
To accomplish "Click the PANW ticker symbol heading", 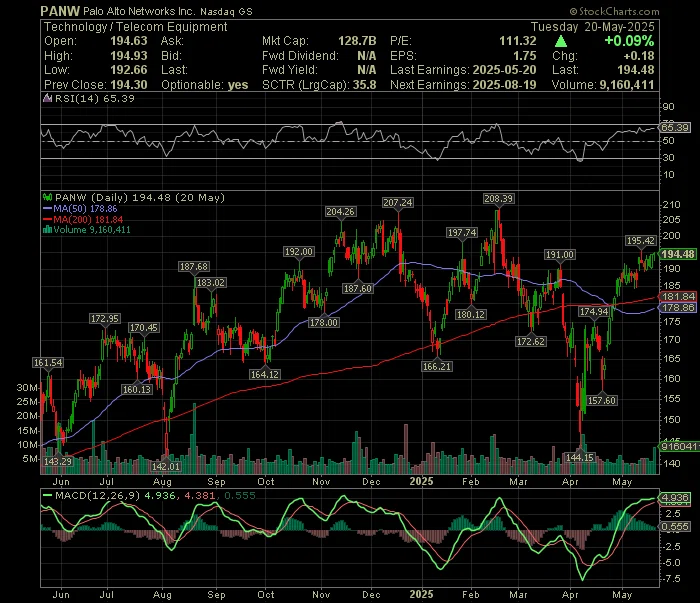I will click(60, 11).
